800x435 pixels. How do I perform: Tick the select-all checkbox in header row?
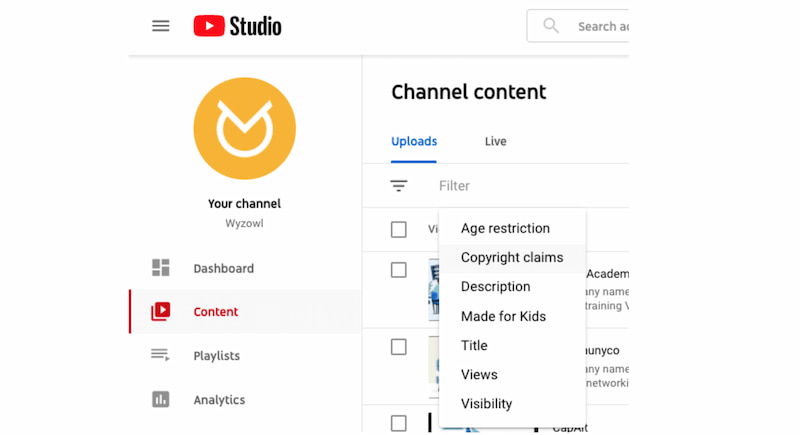(x=398, y=229)
